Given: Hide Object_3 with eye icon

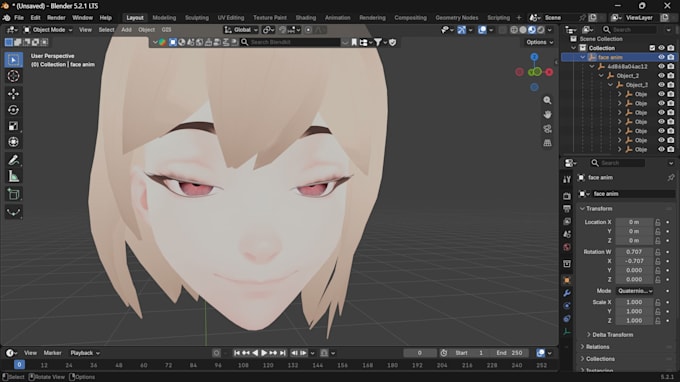Looking at the screenshot, I should coord(661,85).
